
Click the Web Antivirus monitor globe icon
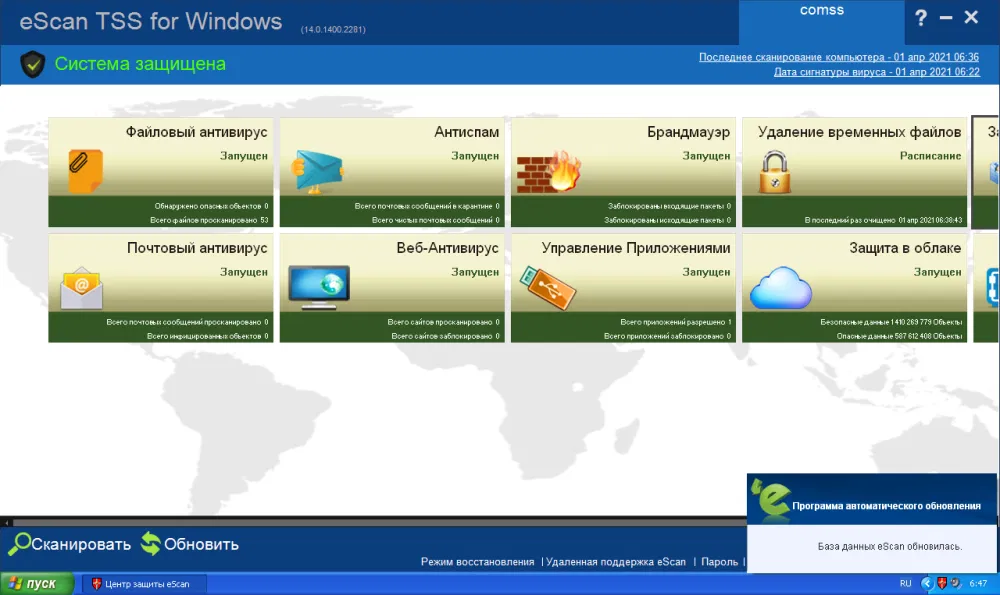tap(319, 288)
